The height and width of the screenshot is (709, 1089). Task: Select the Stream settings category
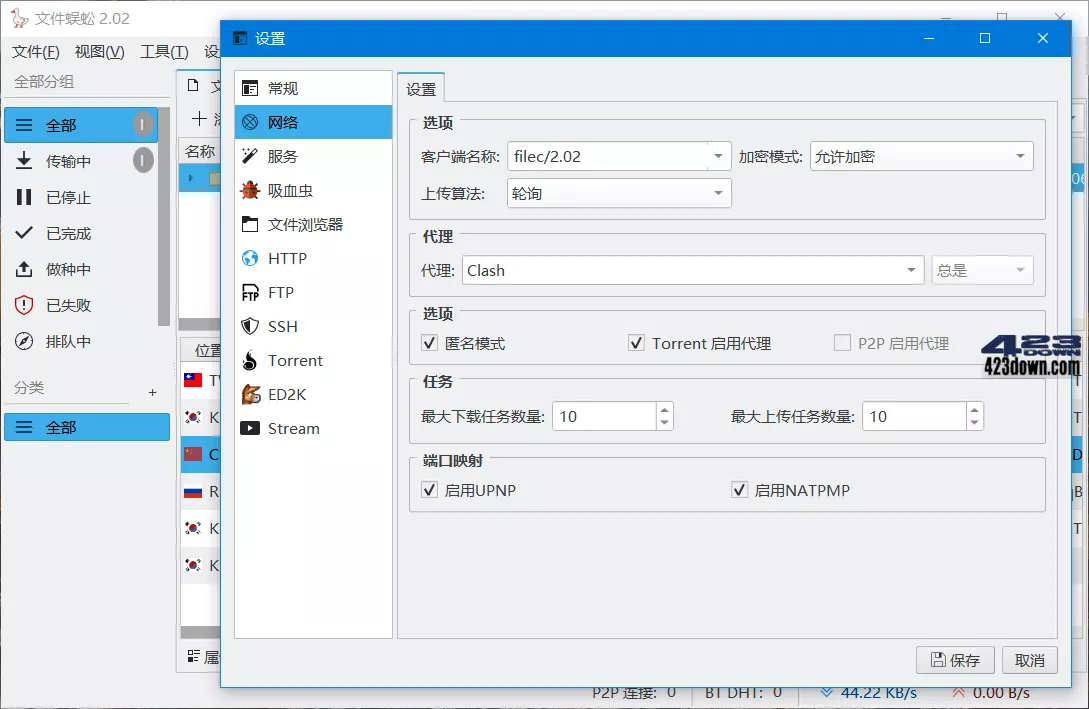point(290,428)
